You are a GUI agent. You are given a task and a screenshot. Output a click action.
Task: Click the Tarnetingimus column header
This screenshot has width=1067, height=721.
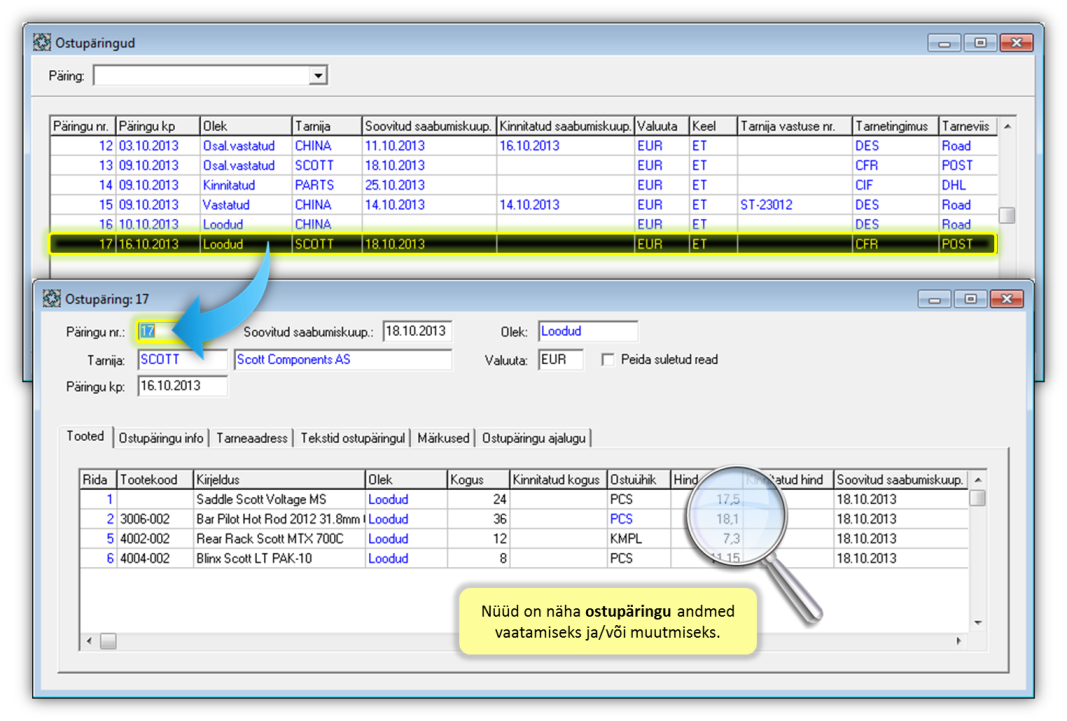[x=896, y=126]
